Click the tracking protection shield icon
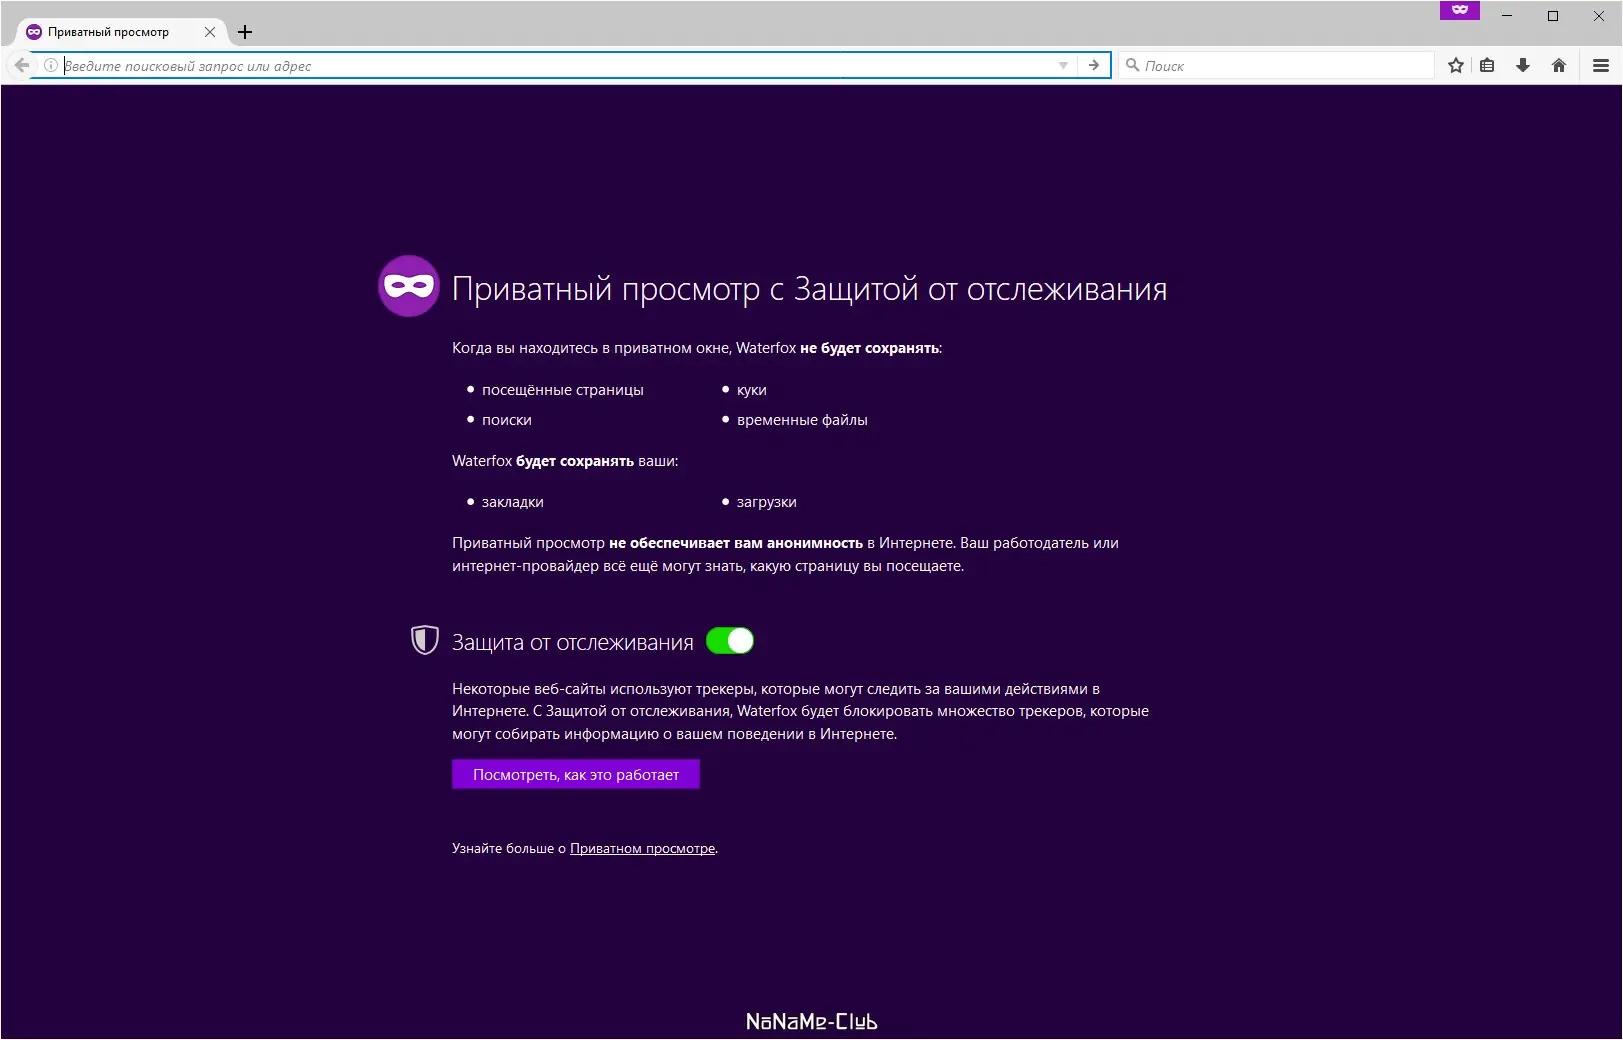This screenshot has width=1623, height=1040. point(425,640)
